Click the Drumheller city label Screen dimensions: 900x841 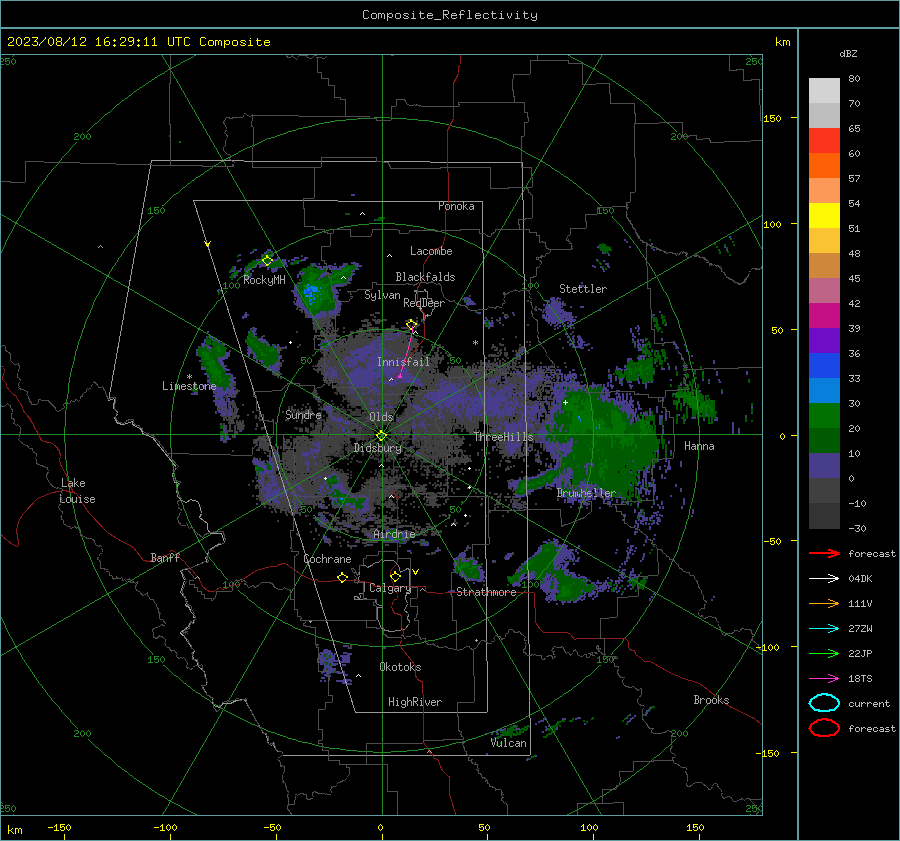click(586, 493)
